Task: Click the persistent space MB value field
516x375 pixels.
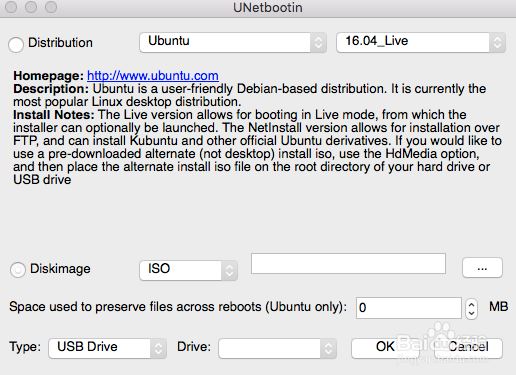Action: coord(409,308)
